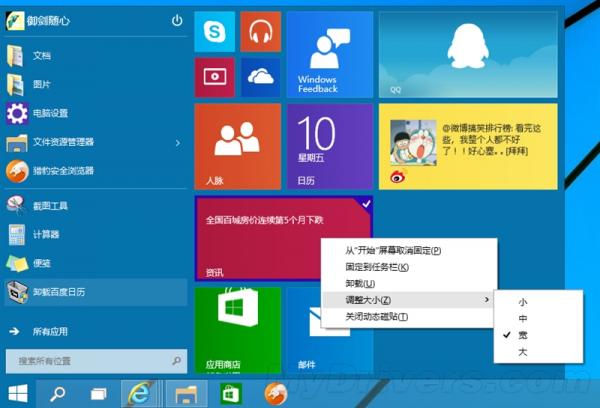Click Internet Explorer in the taskbar
The image size is (600, 408).
coord(139,393)
